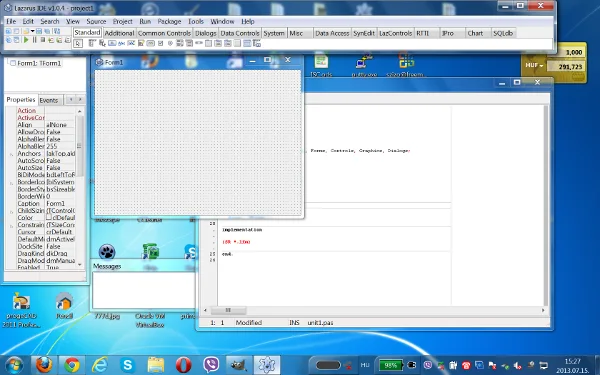Click the Lazarus icon in the taskbar
This screenshot has width=600, height=375.
tap(267, 365)
